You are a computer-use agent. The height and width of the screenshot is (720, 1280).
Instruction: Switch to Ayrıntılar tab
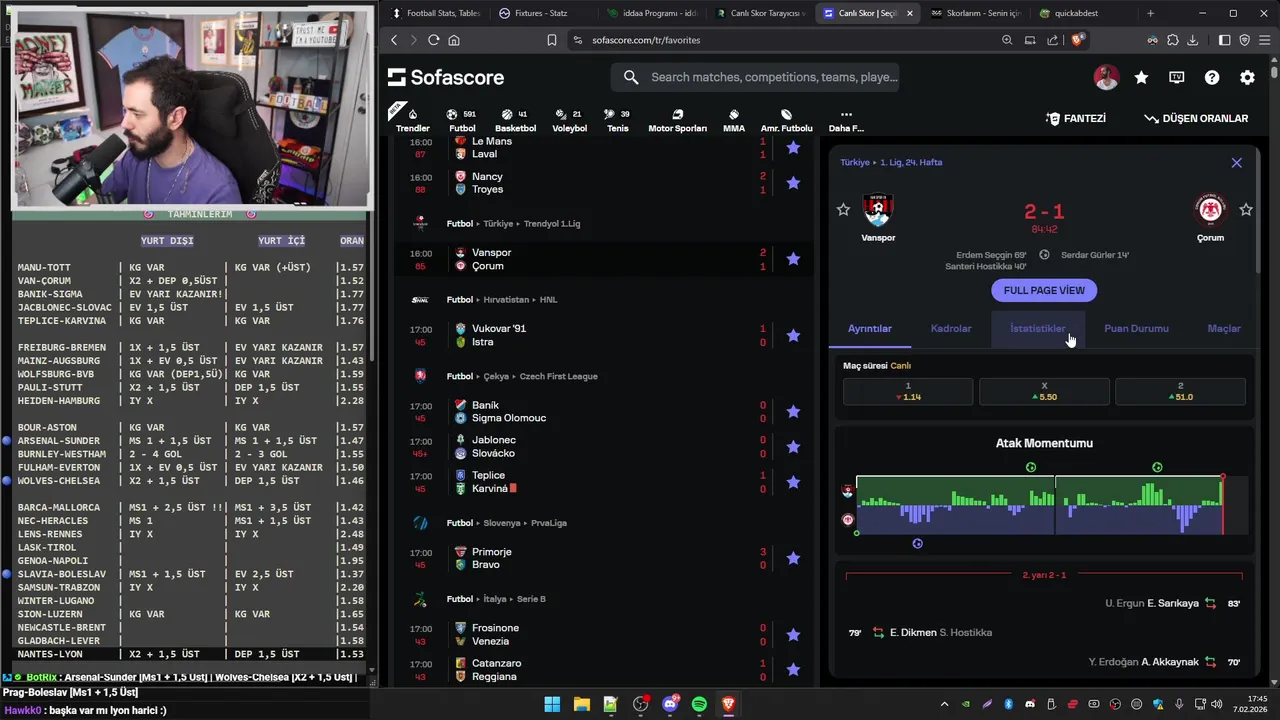869,328
